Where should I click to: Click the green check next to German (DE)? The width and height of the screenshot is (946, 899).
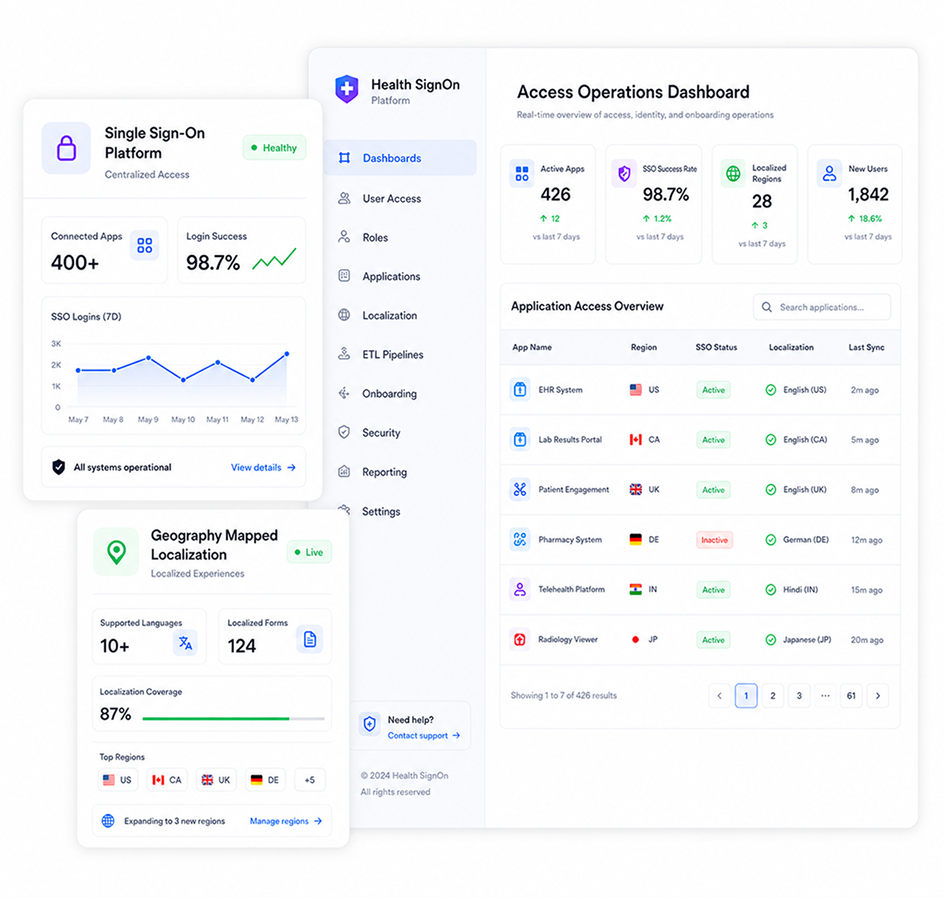click(770, 539)
